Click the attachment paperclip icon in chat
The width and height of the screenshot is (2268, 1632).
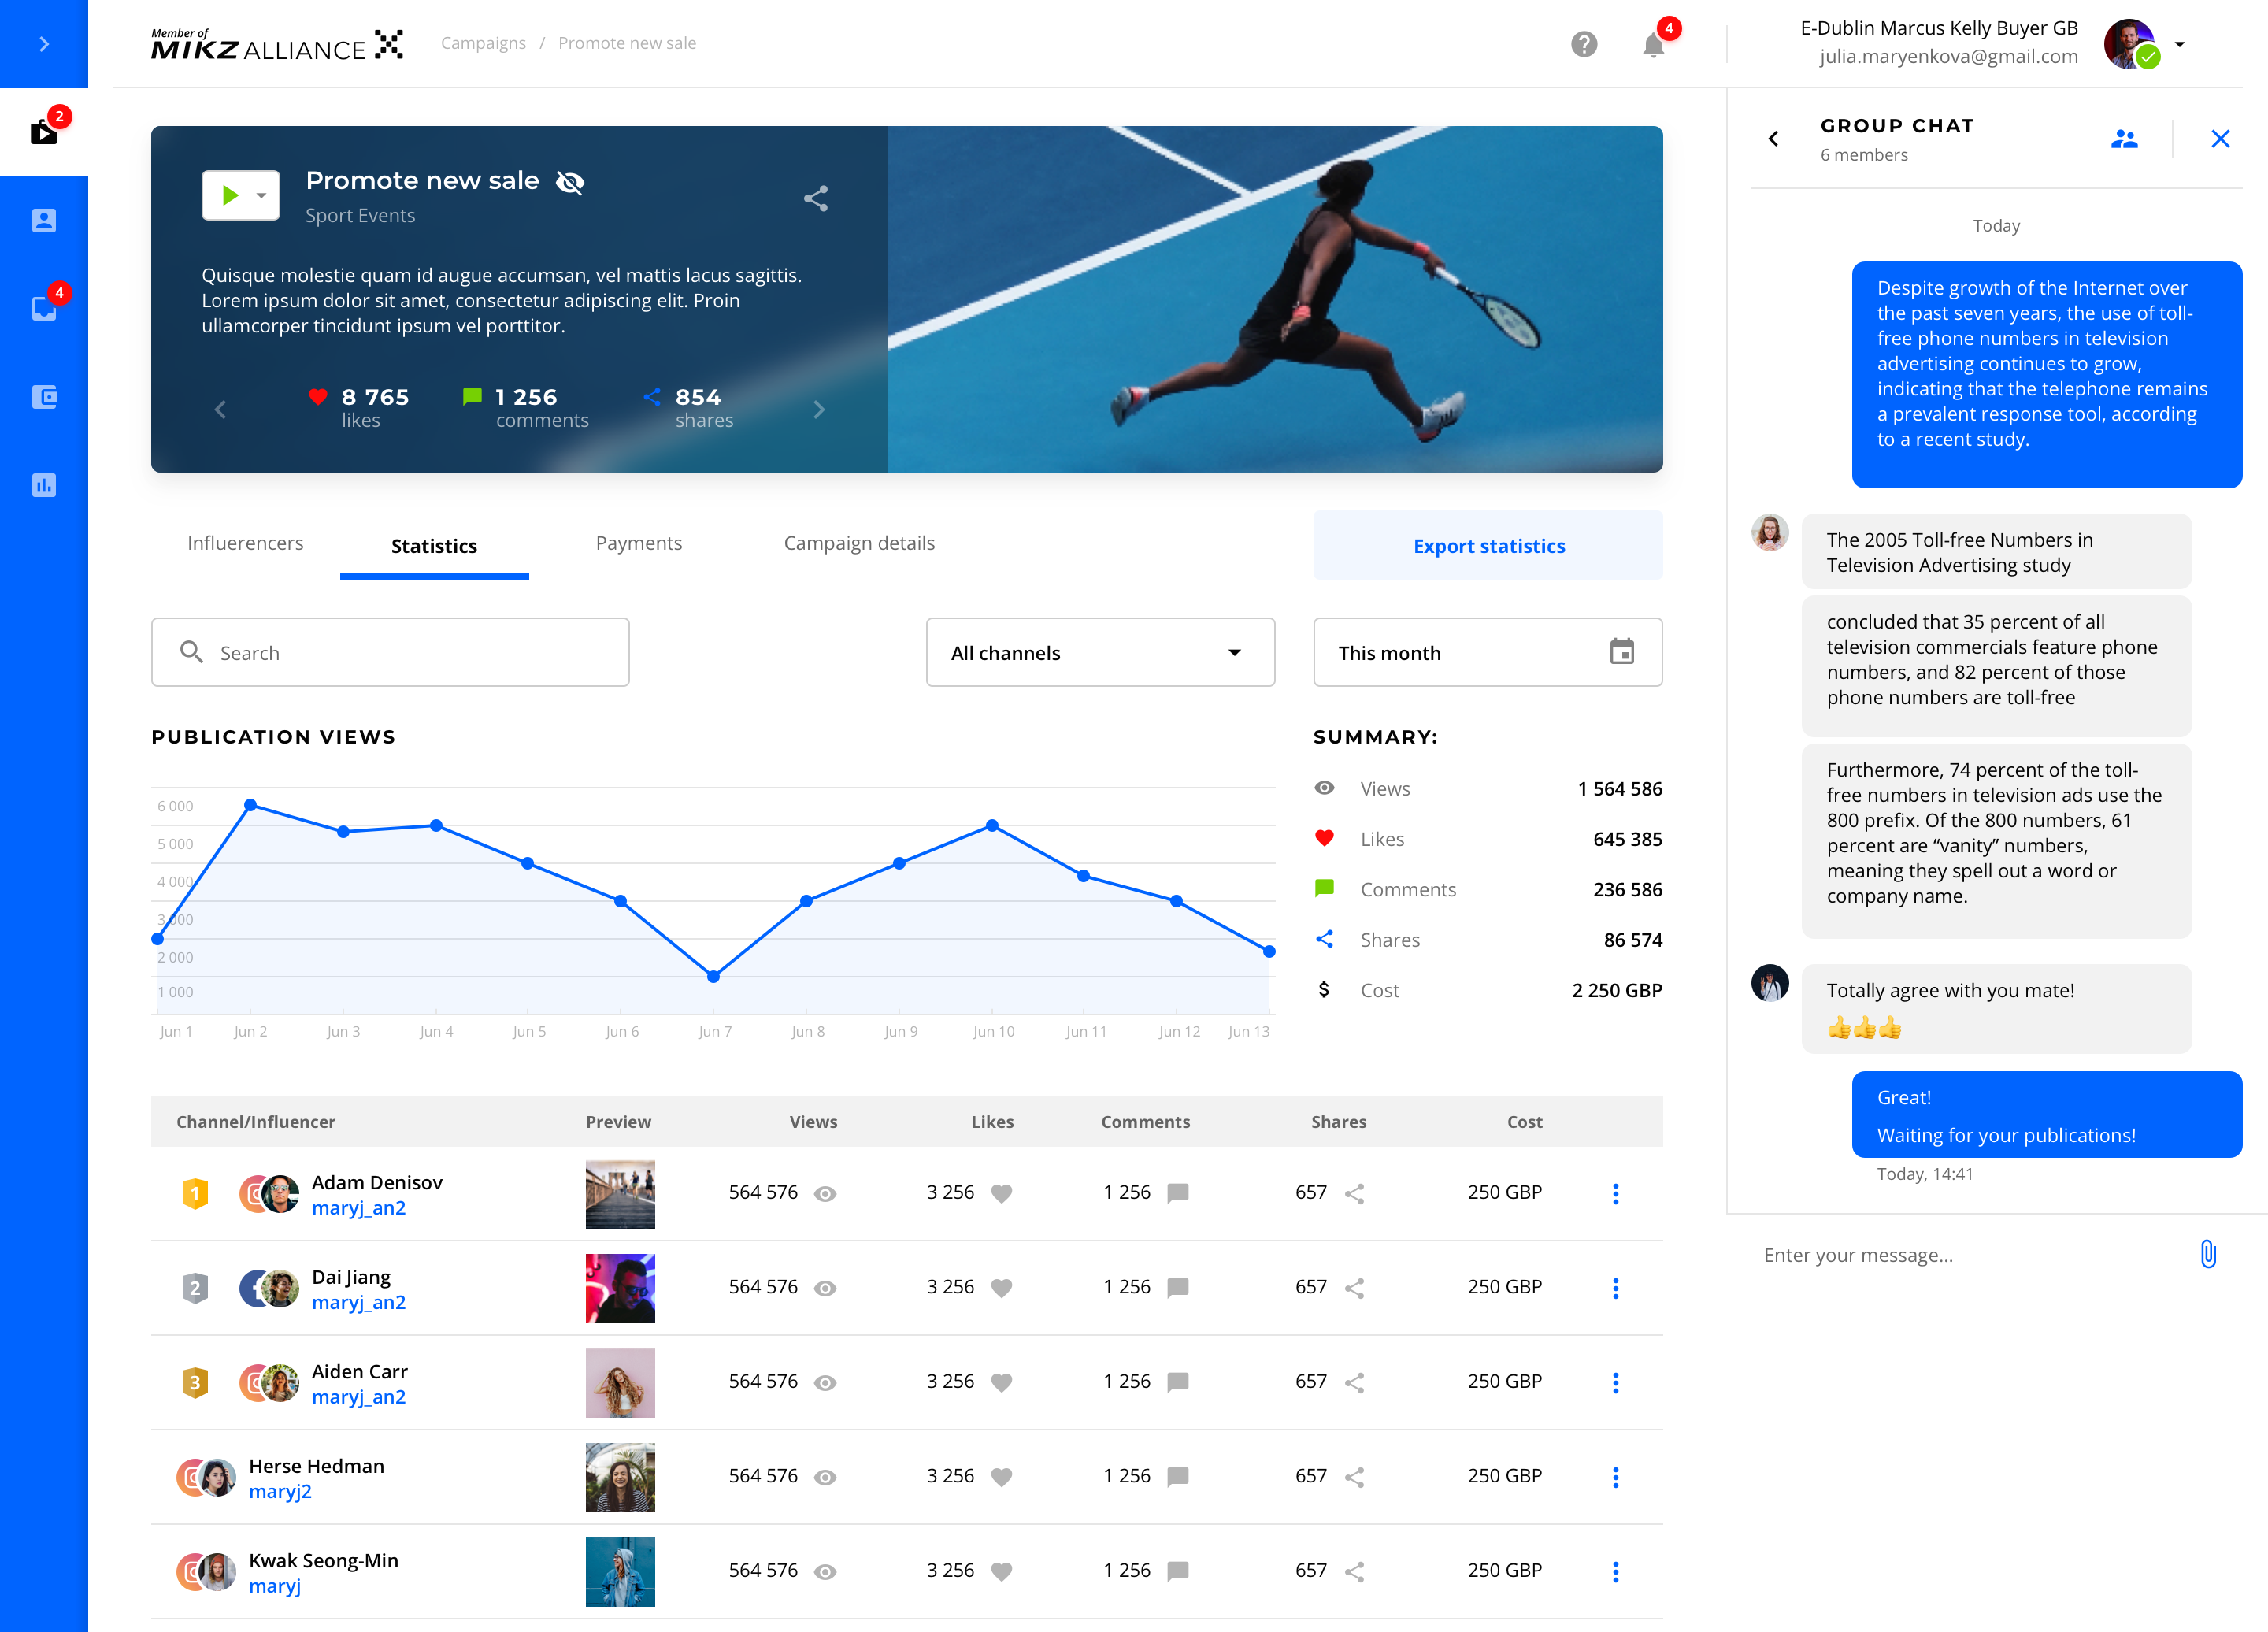click(x=2208, y=1254)
